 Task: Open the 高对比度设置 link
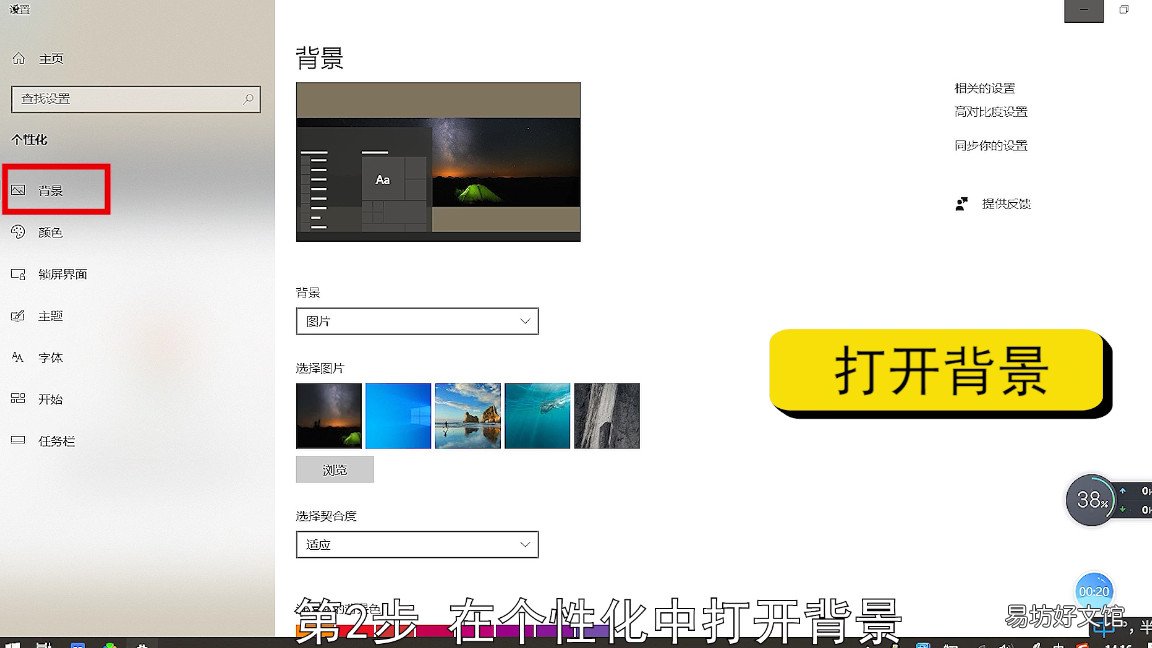pyautogui.click(x=990, y=112)
